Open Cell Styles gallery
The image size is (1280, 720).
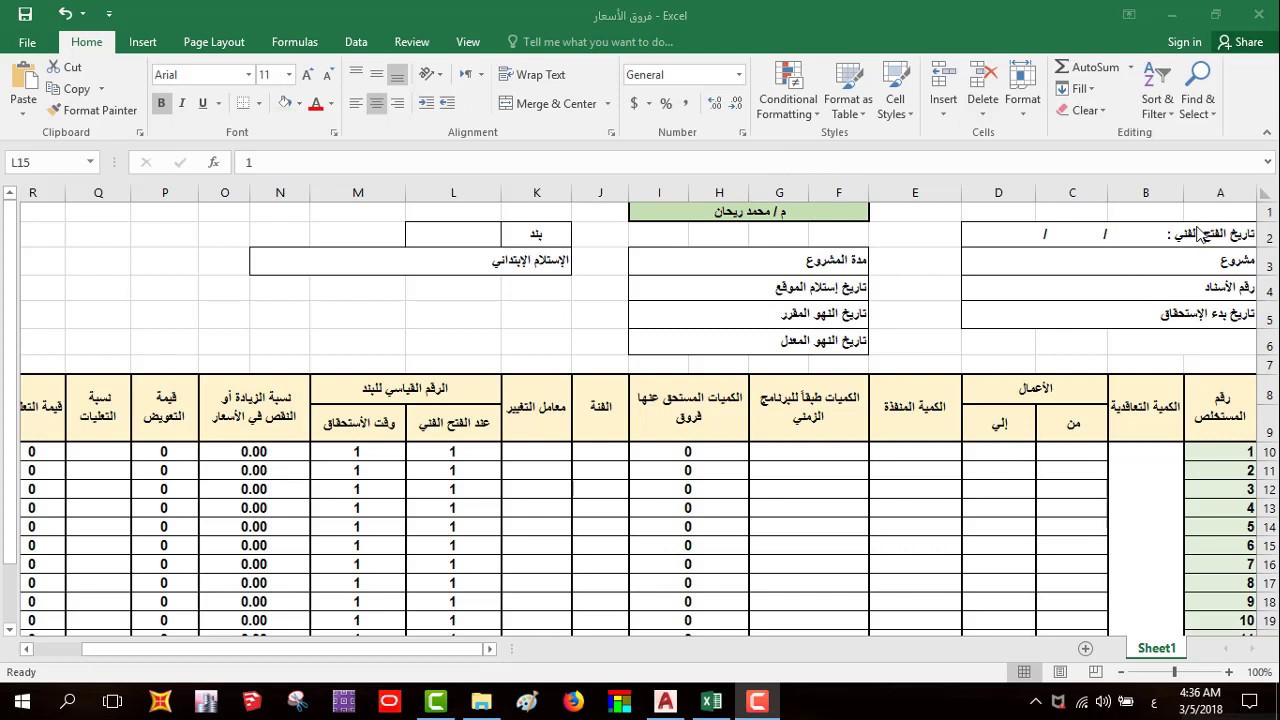895,91
